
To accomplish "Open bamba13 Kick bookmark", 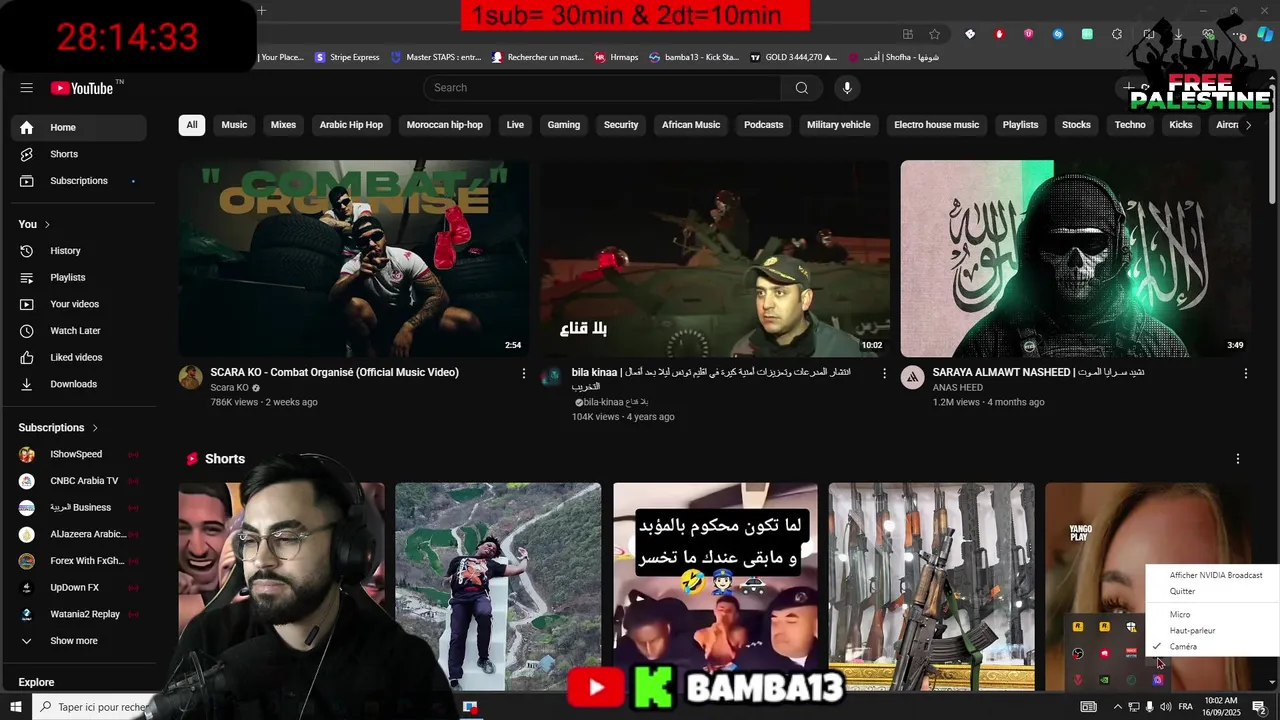I will [x=694, y=57].
